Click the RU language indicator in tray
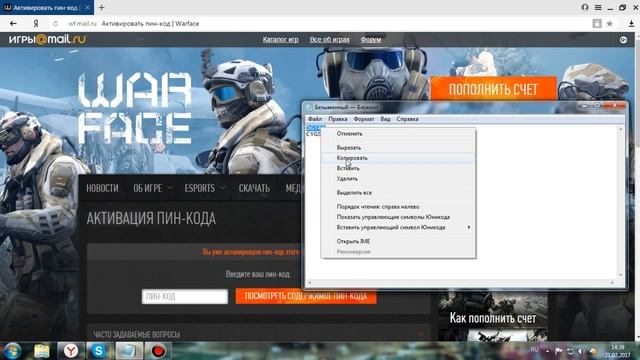This screenshot has height=360, width=640. coord(534,350)
